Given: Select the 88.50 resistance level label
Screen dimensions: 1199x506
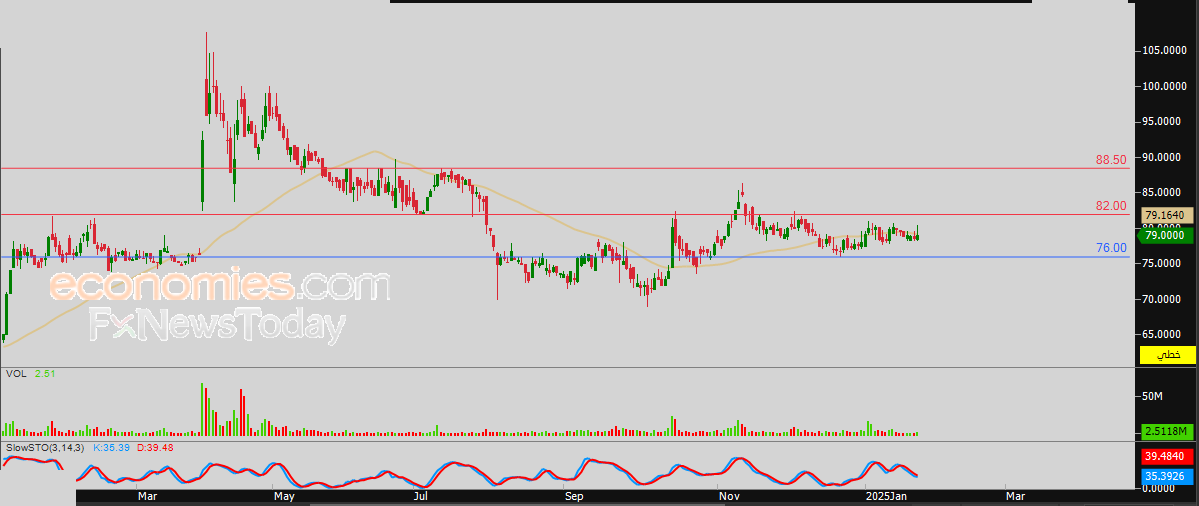Looking at the screenshot, I should point(1111,161).
